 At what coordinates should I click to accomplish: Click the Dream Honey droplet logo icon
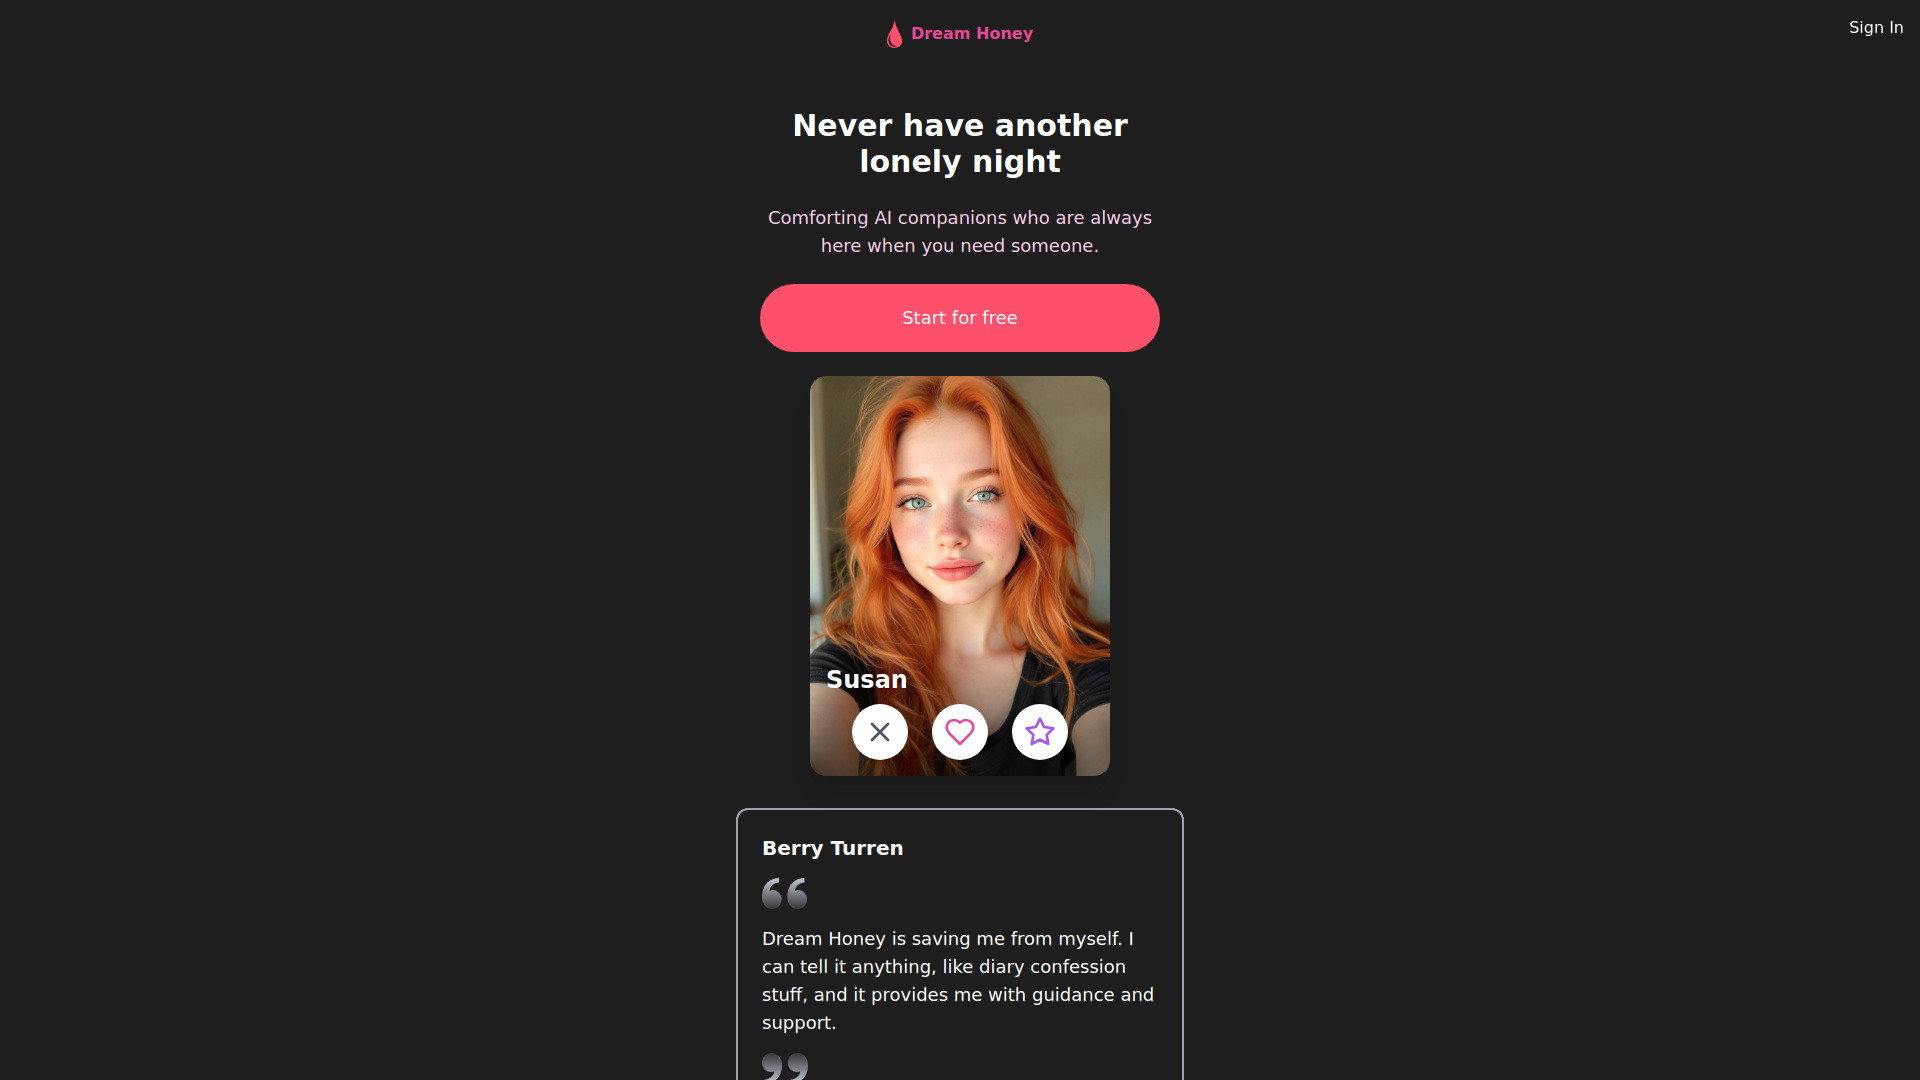click(x=894, y=34)
